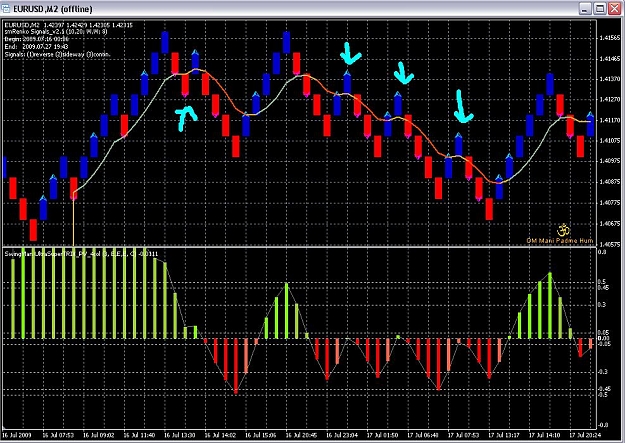
Task: Click the '17 Jul 20:24' time axis label
Action: point(584,435)
